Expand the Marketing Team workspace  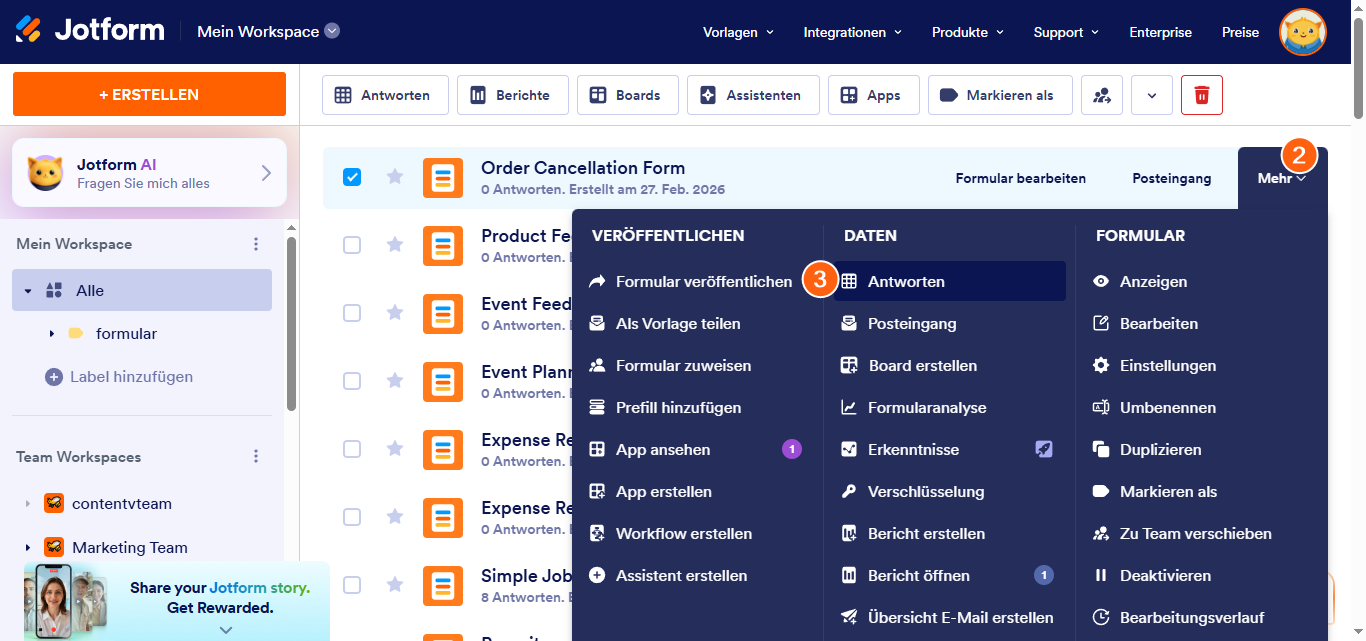point(27,547)
